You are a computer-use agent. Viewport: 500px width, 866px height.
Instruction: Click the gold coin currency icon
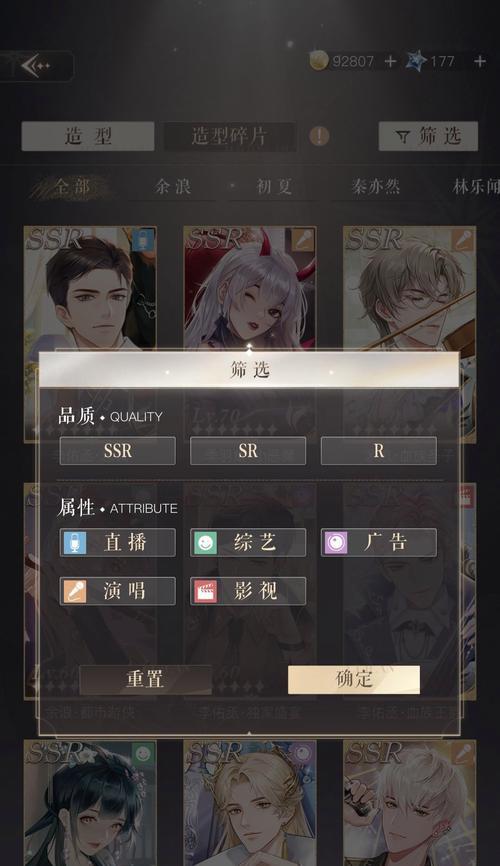[319, 60]
